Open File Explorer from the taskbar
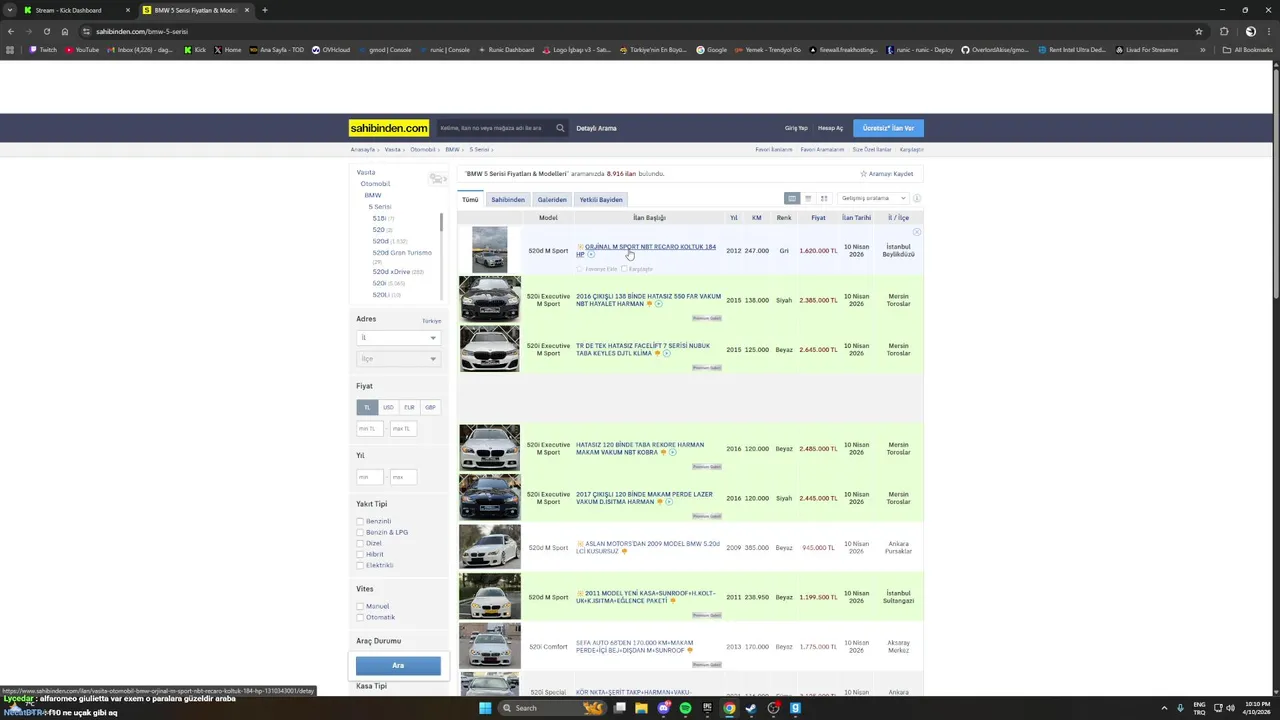The image size is (1280, 720). [641, 708]
